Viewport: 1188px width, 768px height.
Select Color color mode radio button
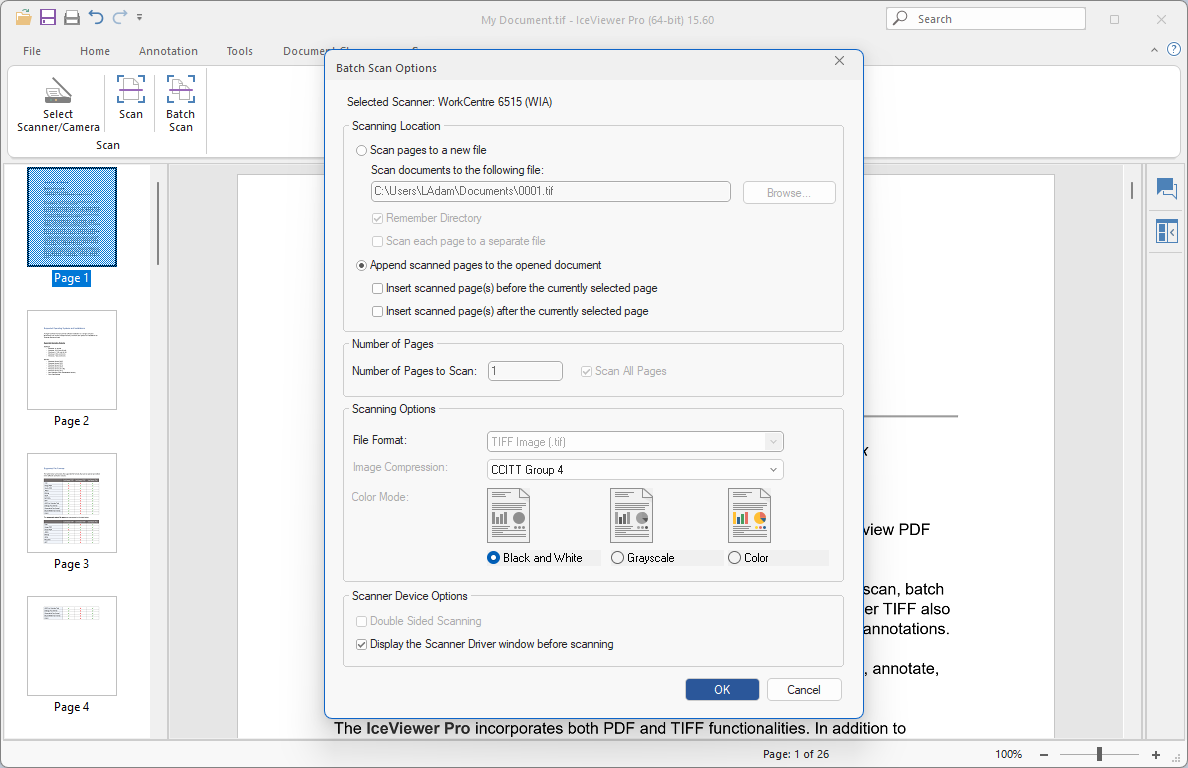pyautogui.click(x=734, y=557)
